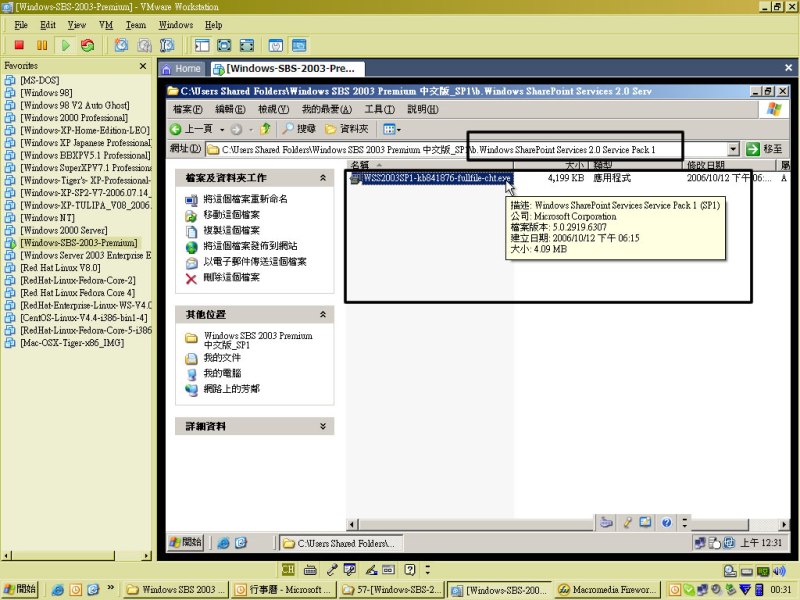Sort the file list by 名稱 column header

pos(430,165)
